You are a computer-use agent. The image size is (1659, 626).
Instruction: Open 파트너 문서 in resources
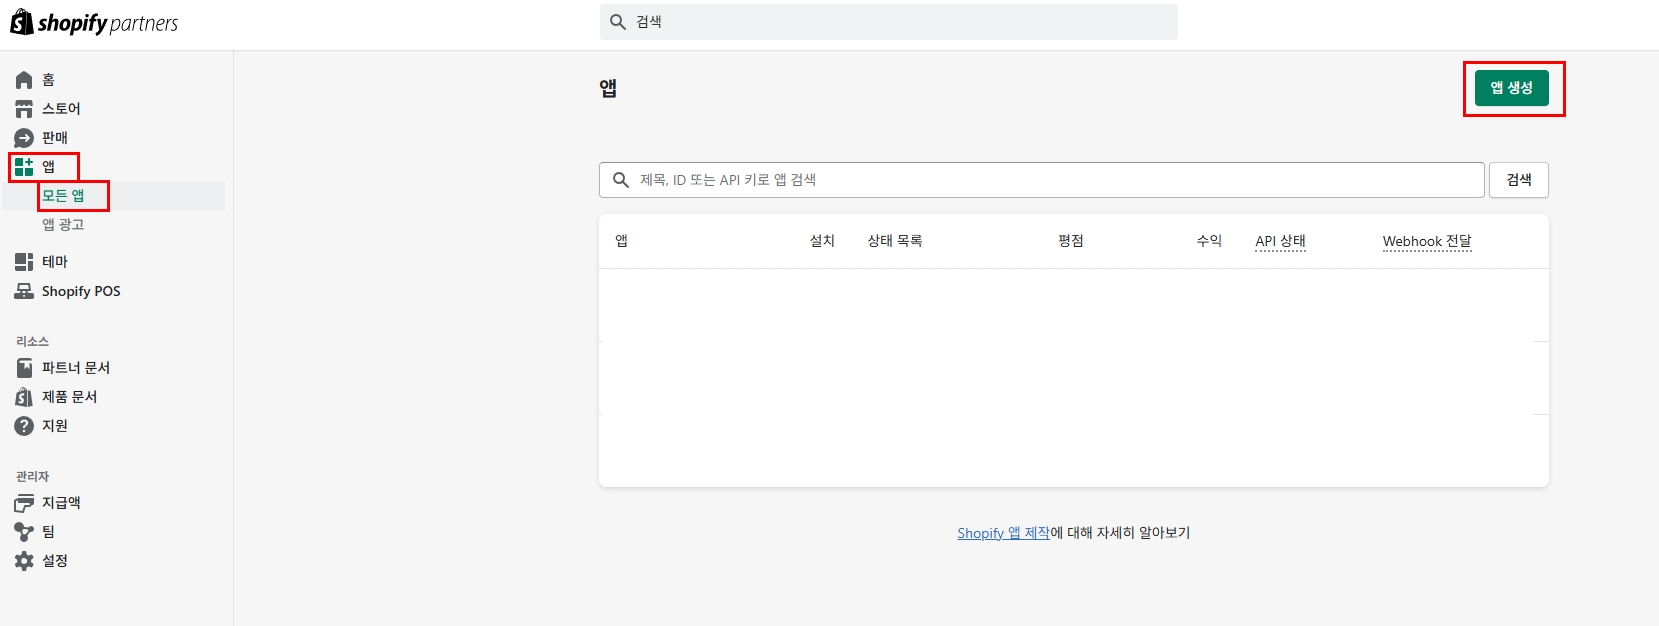(x=75, y=368)
